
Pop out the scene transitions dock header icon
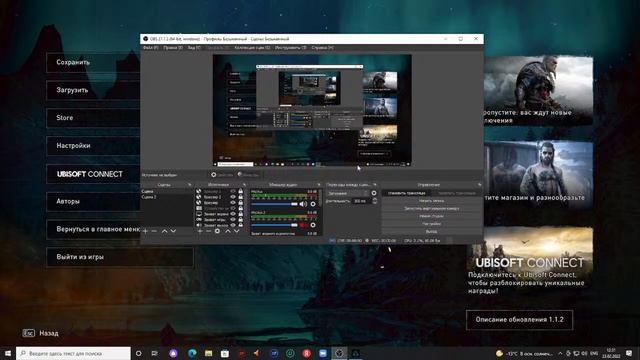click(x=375, y=185)
